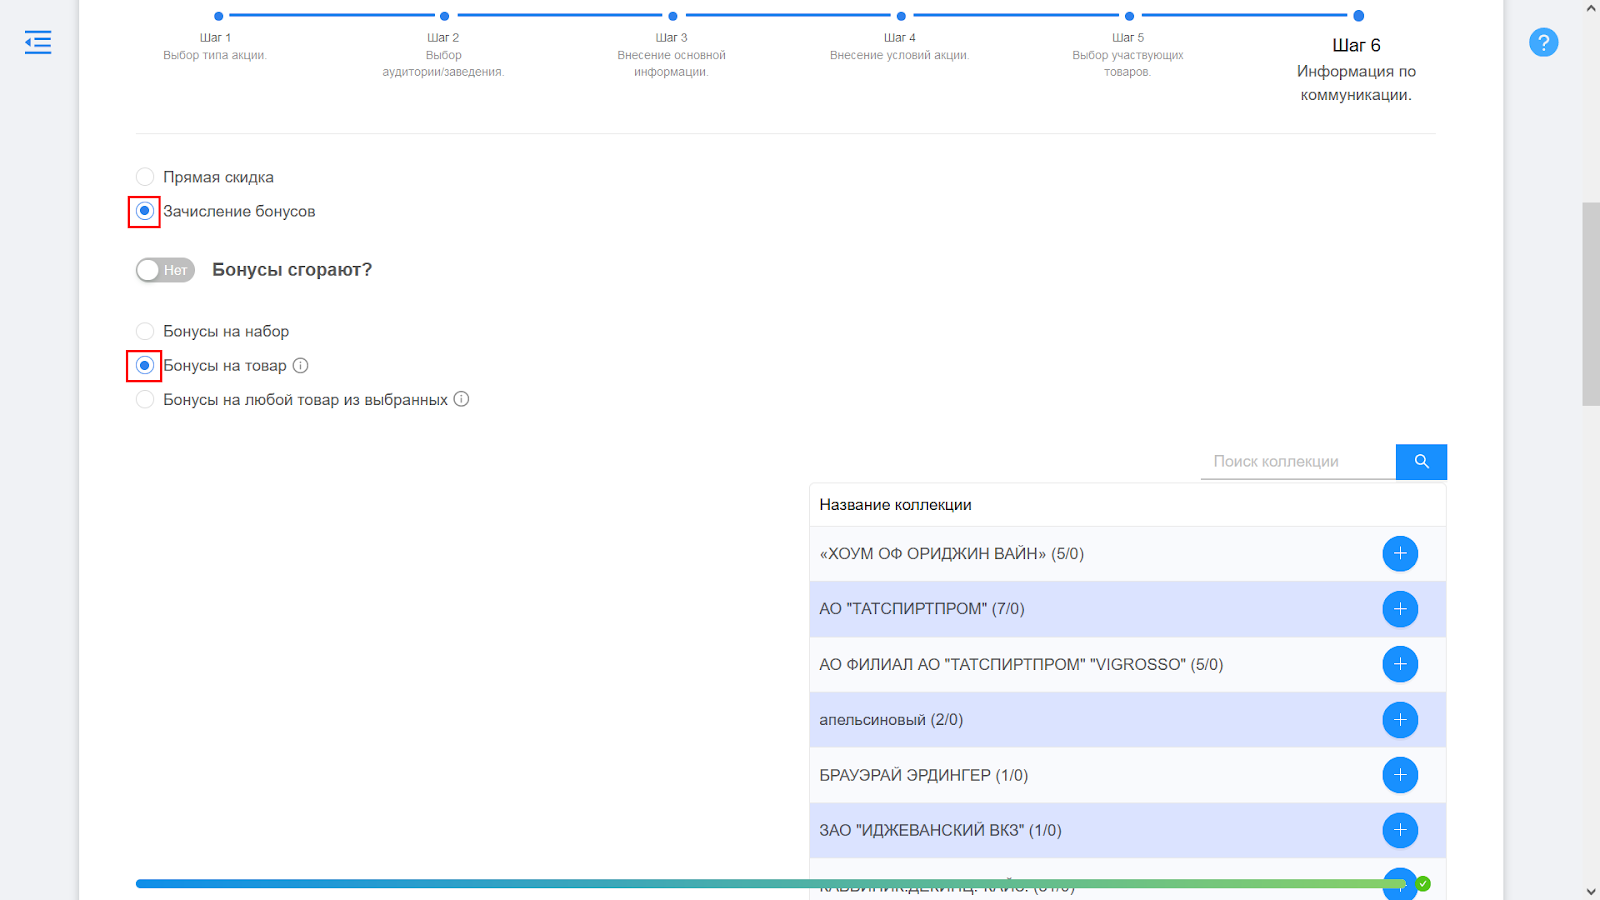Focus the Поиск коллекции search field

point(1298,461)
